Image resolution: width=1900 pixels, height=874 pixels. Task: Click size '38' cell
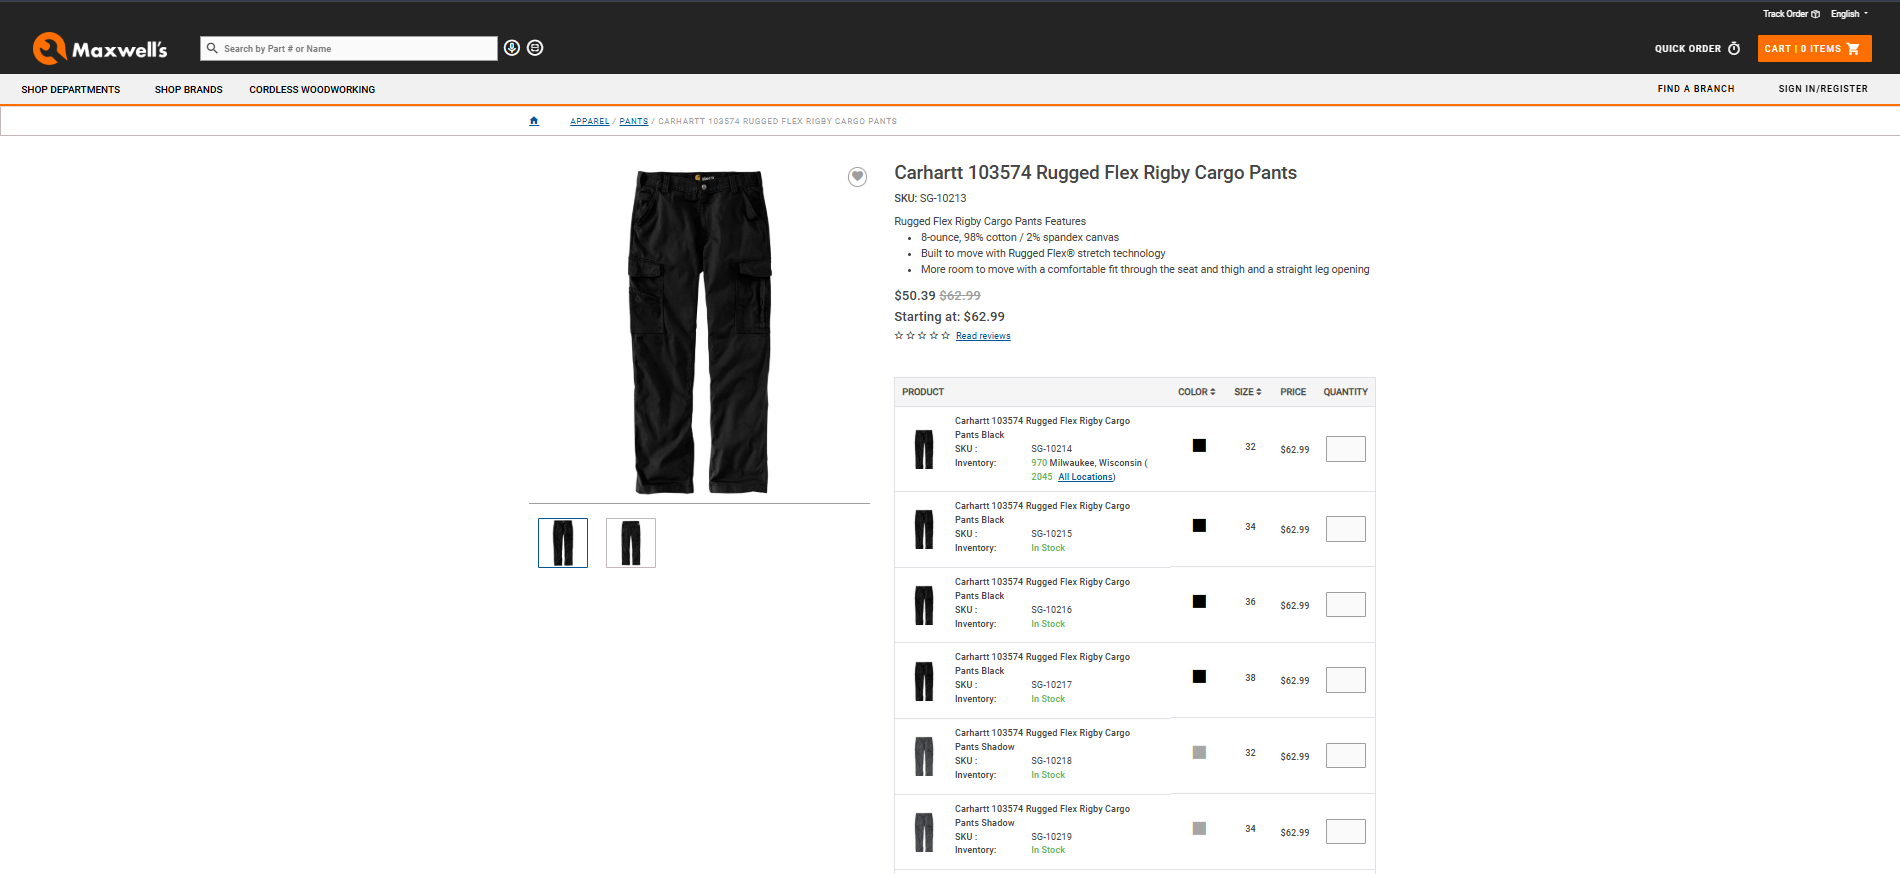pos(1250,678)
